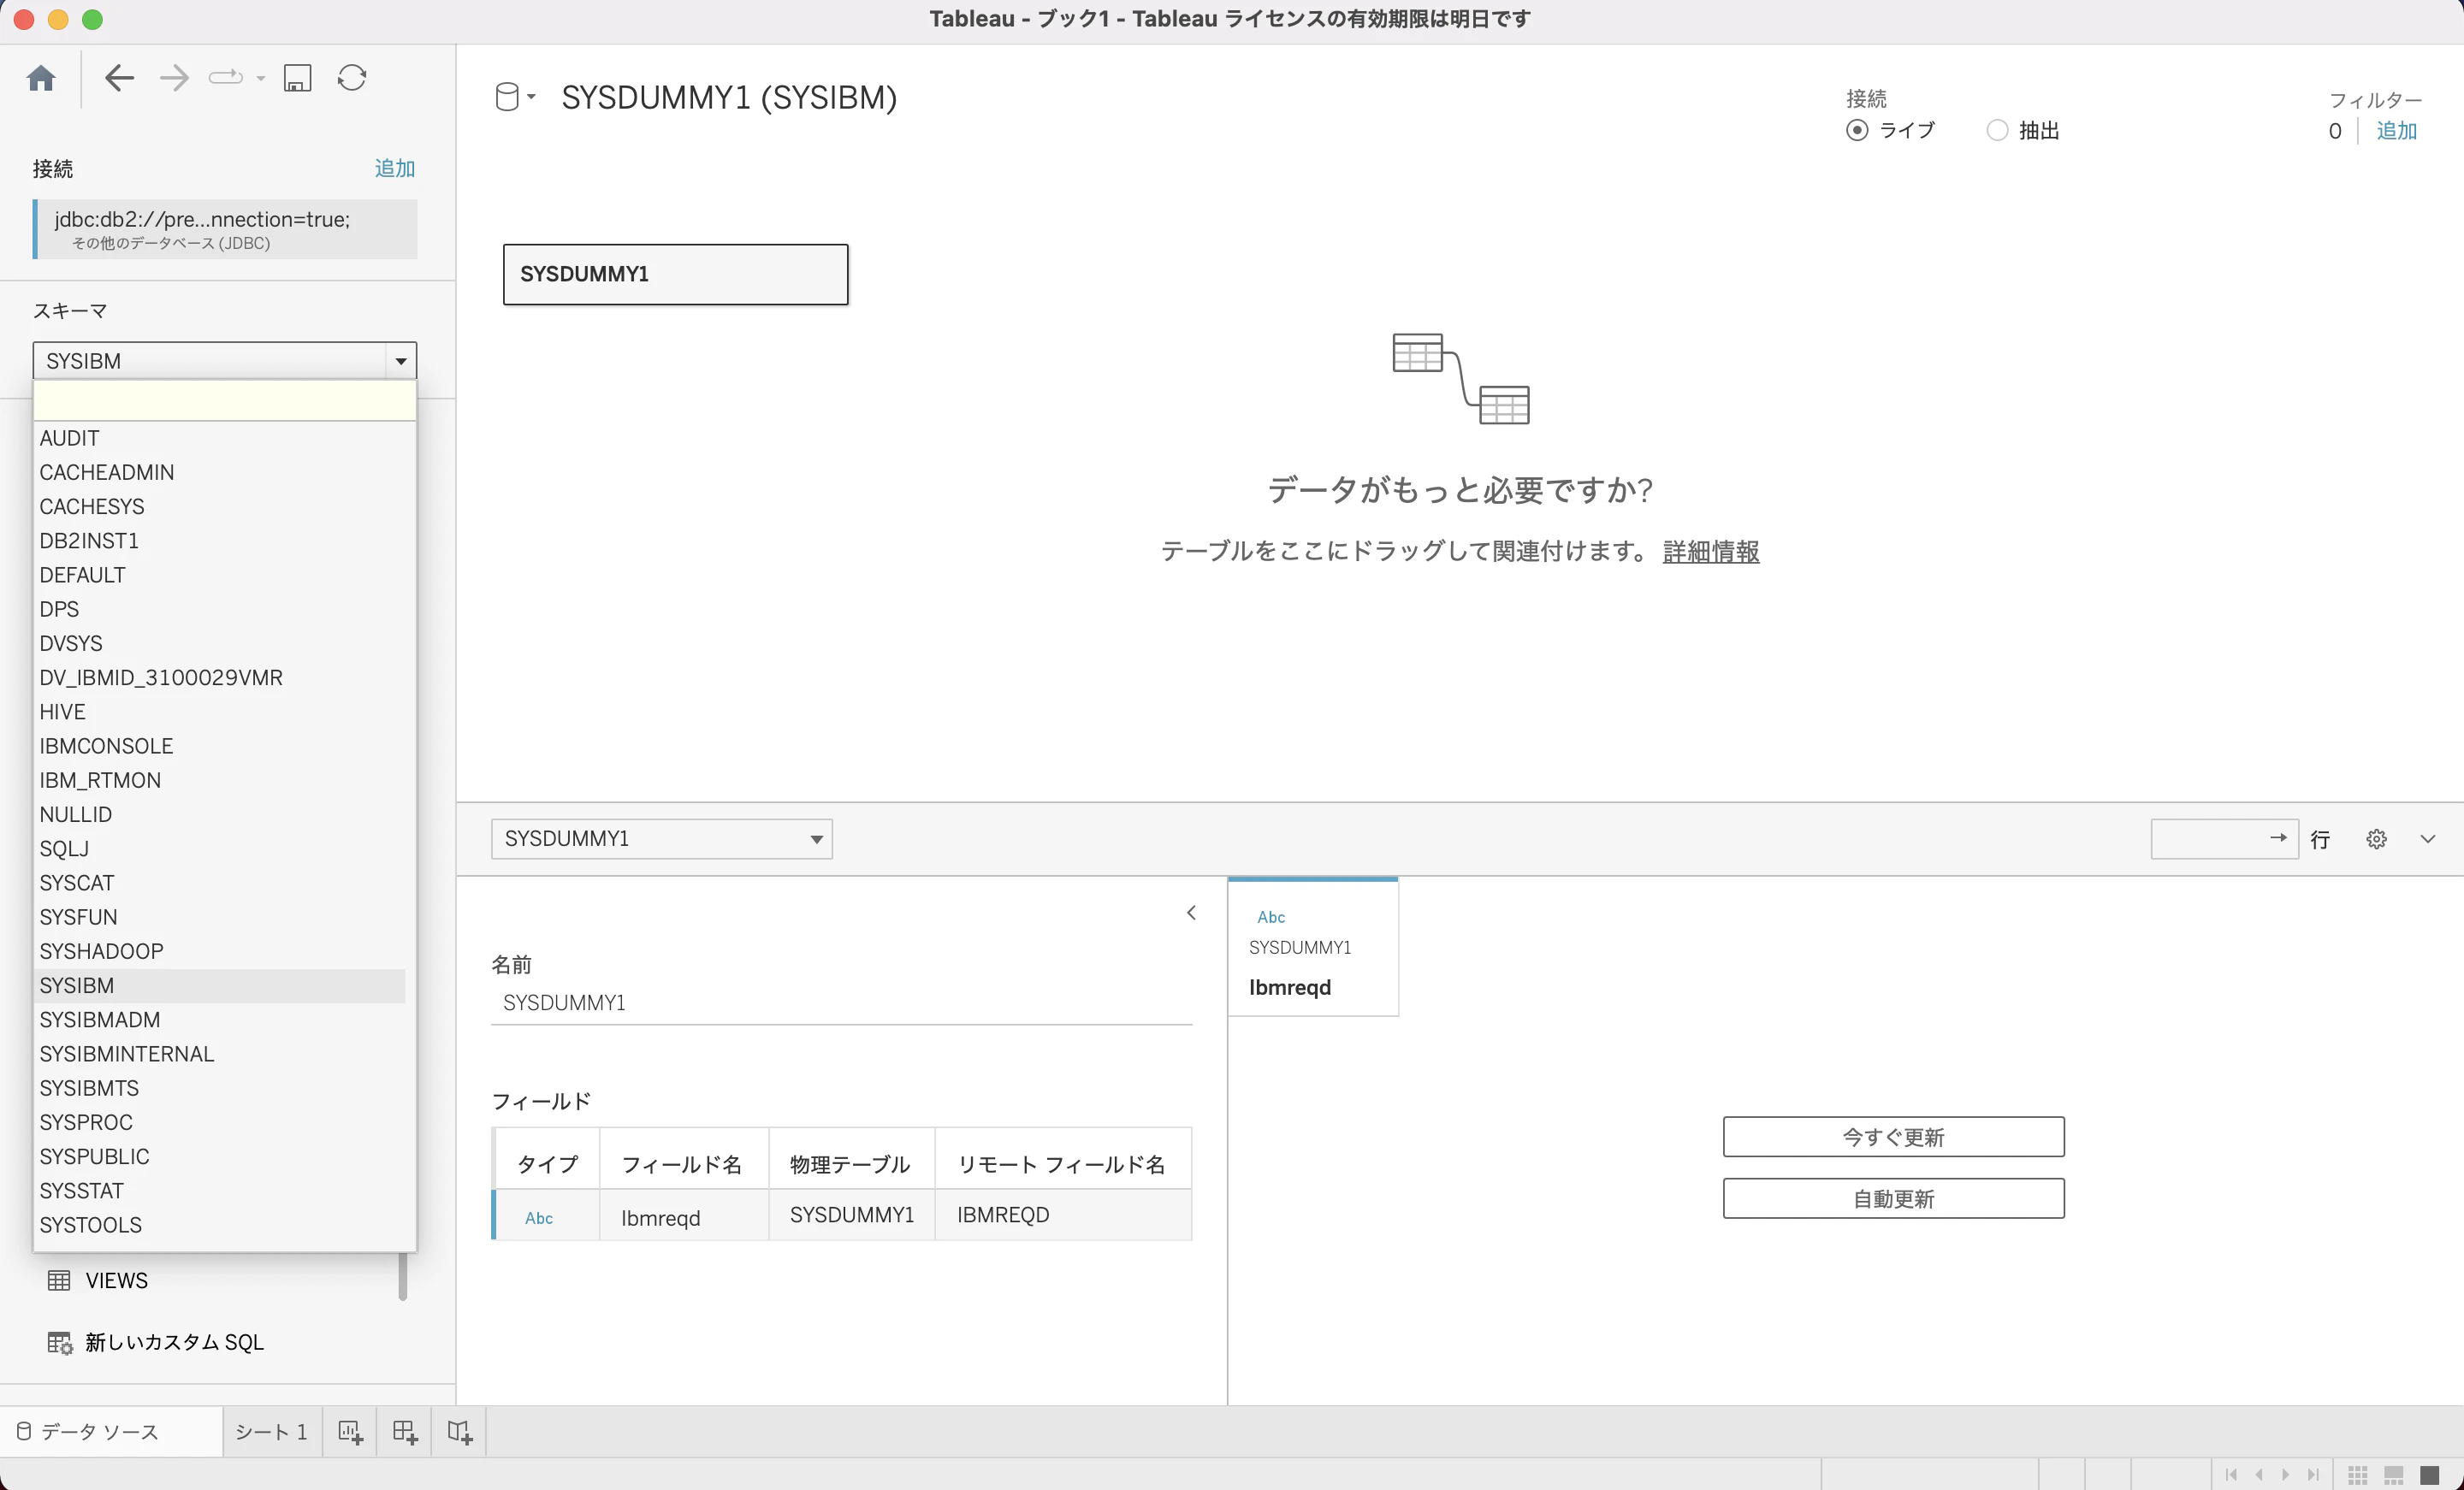Image resolution: width=2464 pixels, height=1490 pixels.
Task: Select SQLJ in schema list
Action: (222, 849)
